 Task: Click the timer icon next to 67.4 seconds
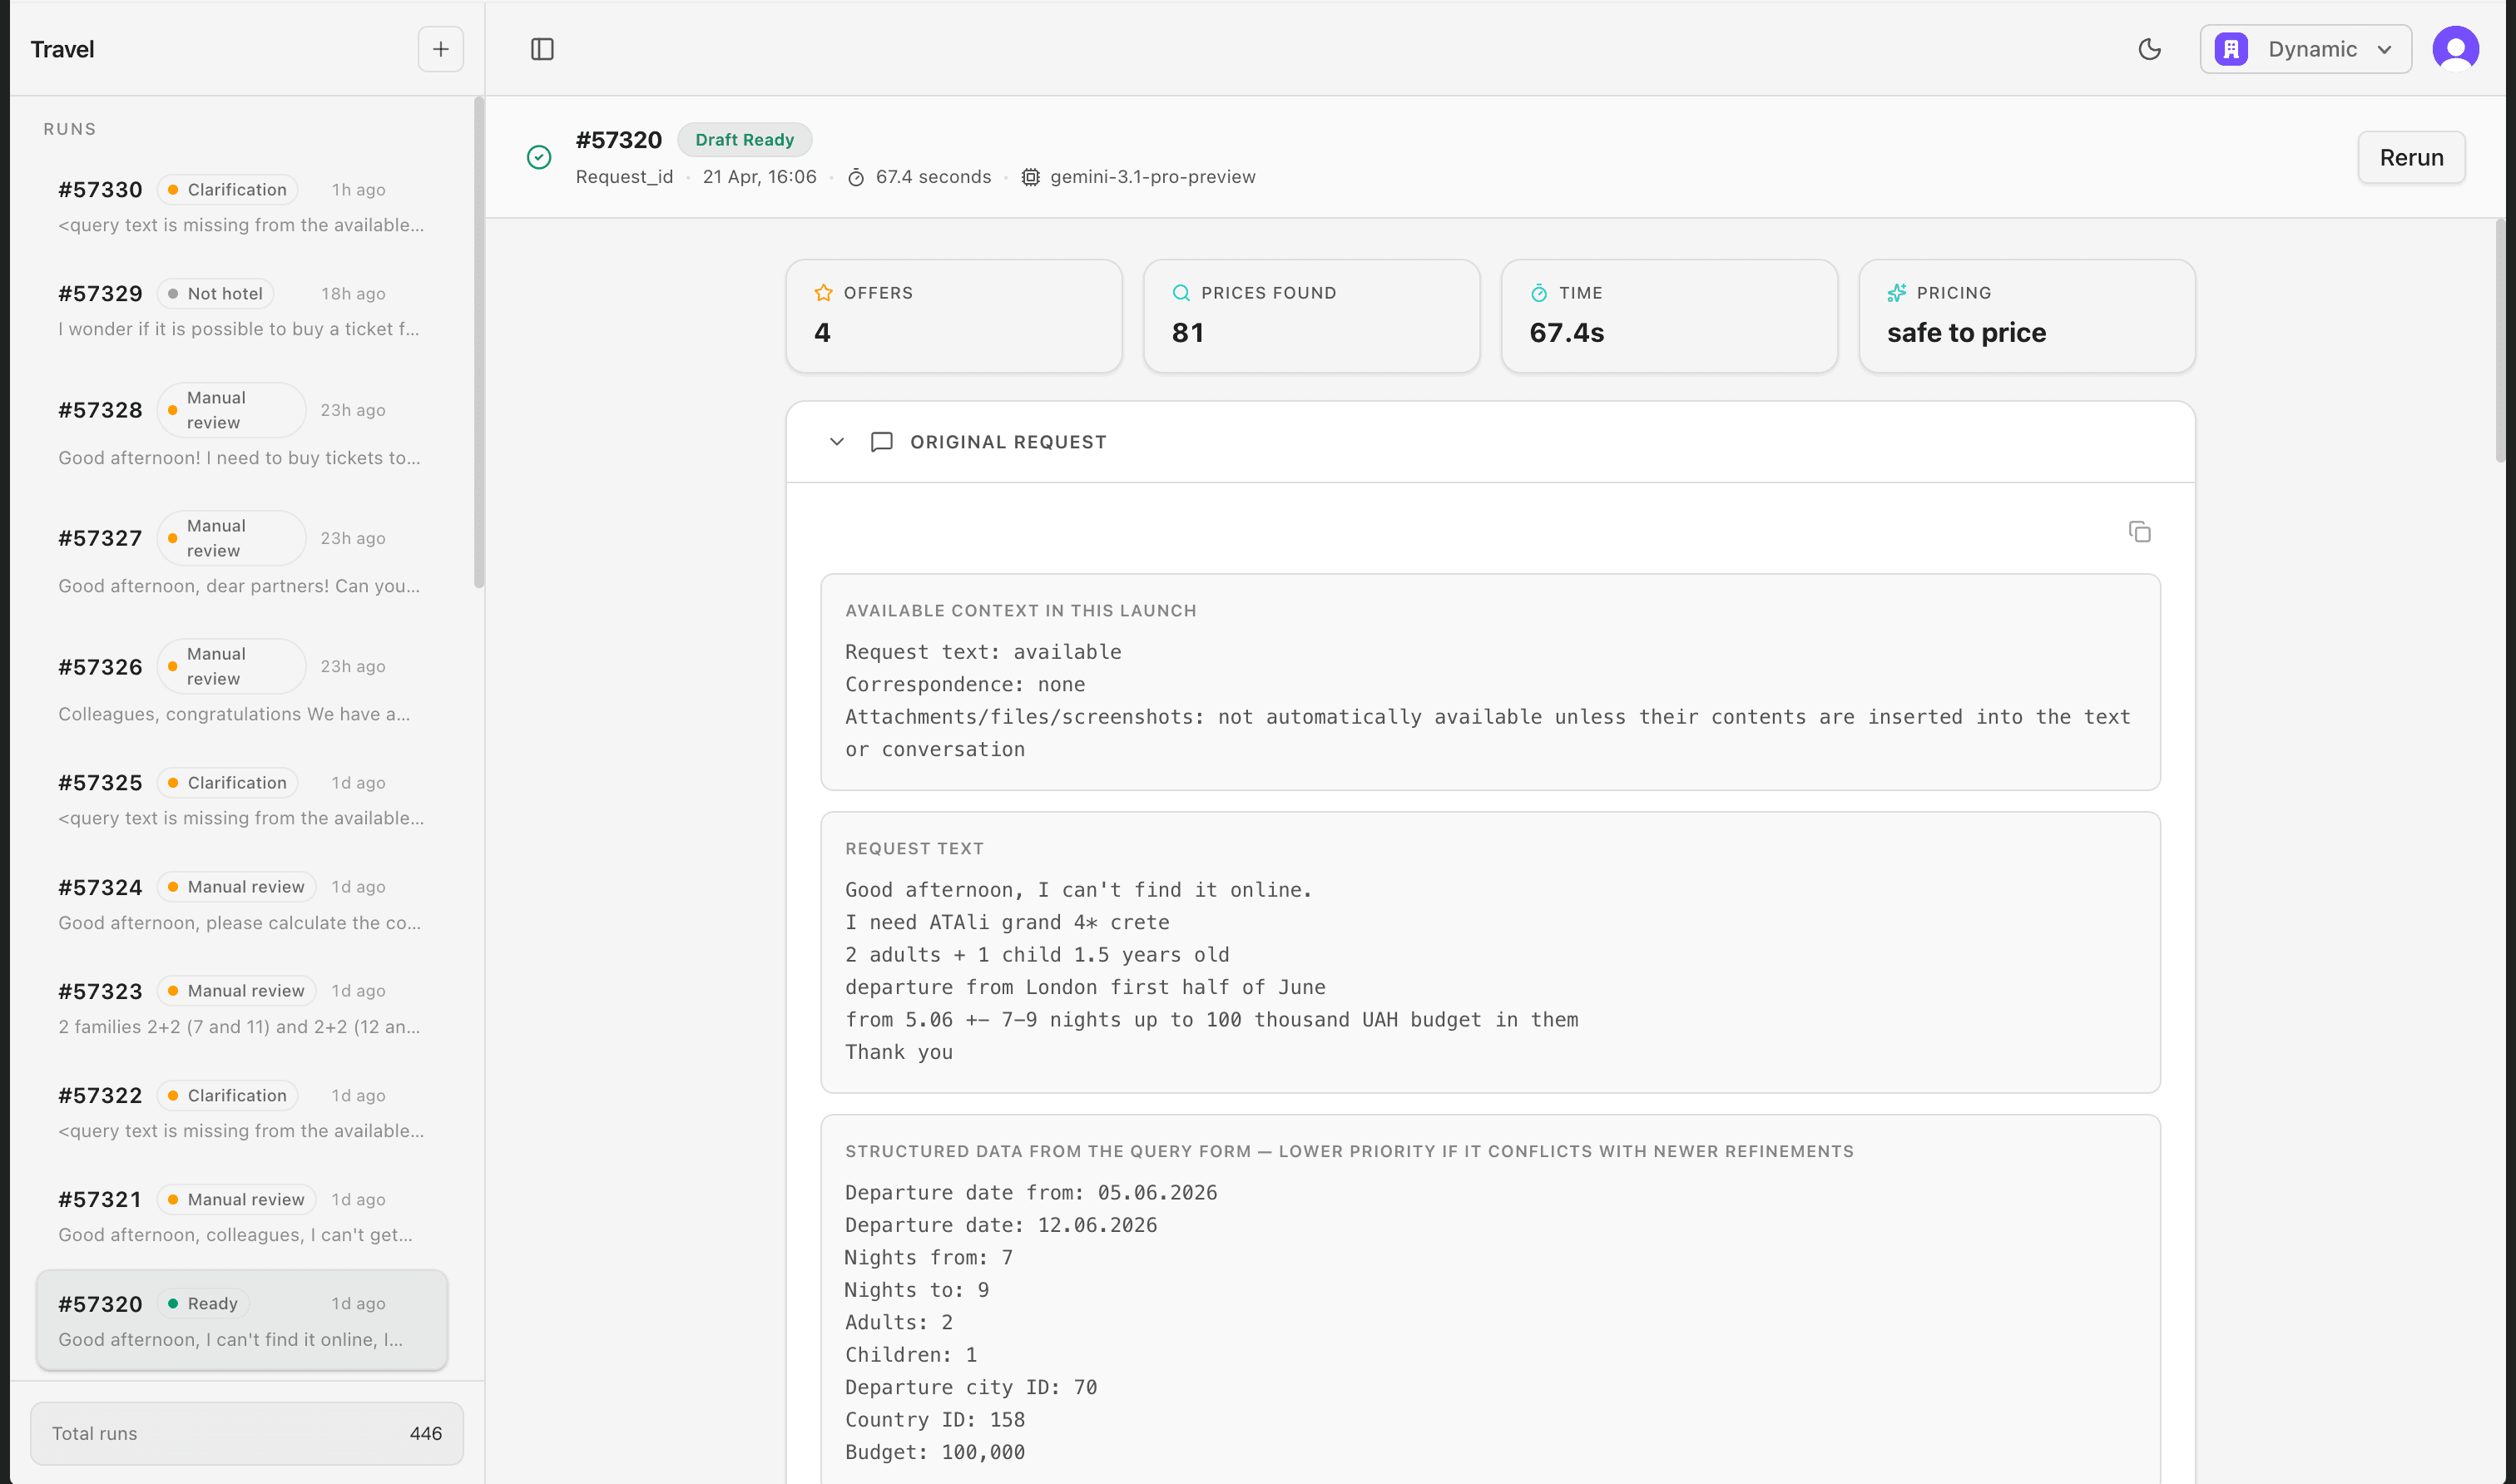(x=857, y=177)
